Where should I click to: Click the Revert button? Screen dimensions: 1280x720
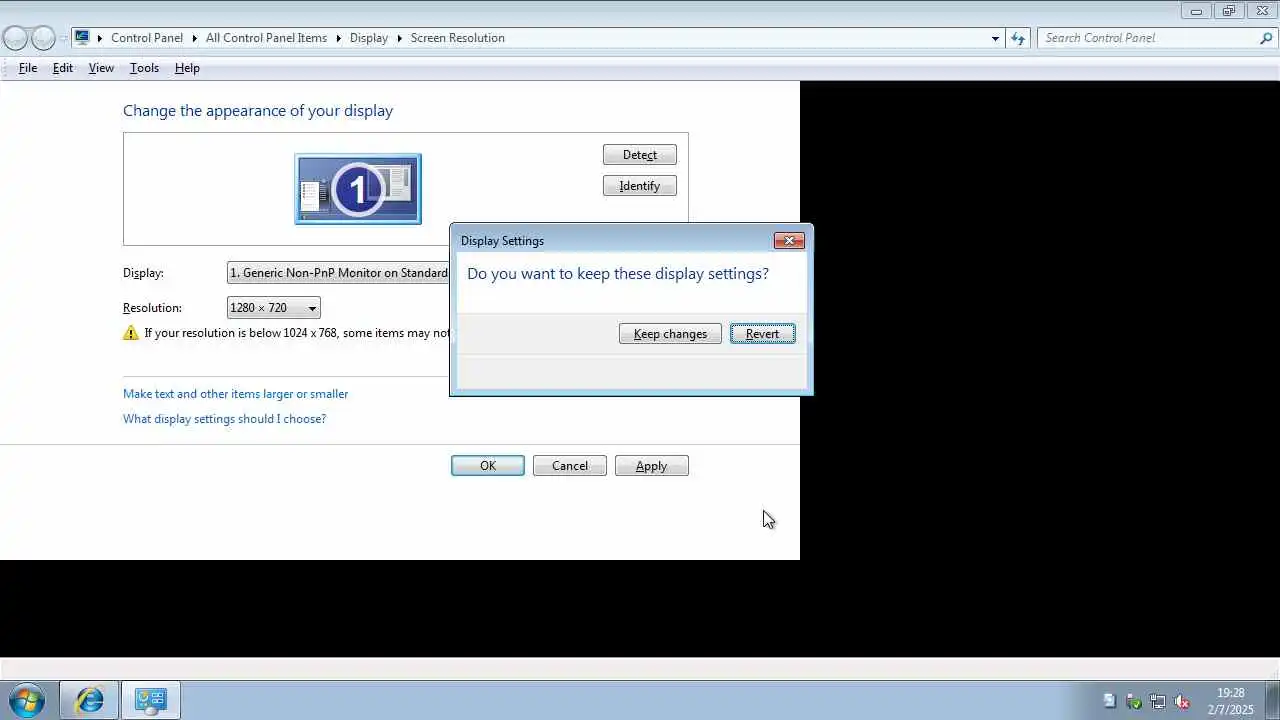click(762, 334)
